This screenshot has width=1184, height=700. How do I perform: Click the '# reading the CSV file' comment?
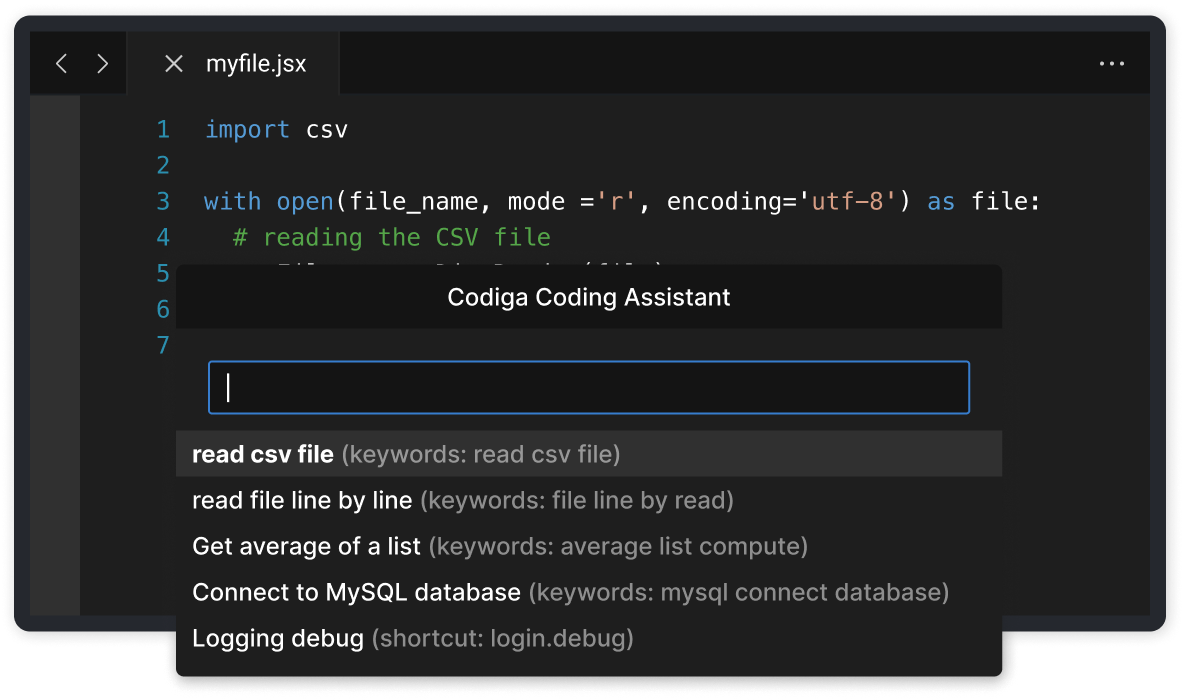[392, 238]
